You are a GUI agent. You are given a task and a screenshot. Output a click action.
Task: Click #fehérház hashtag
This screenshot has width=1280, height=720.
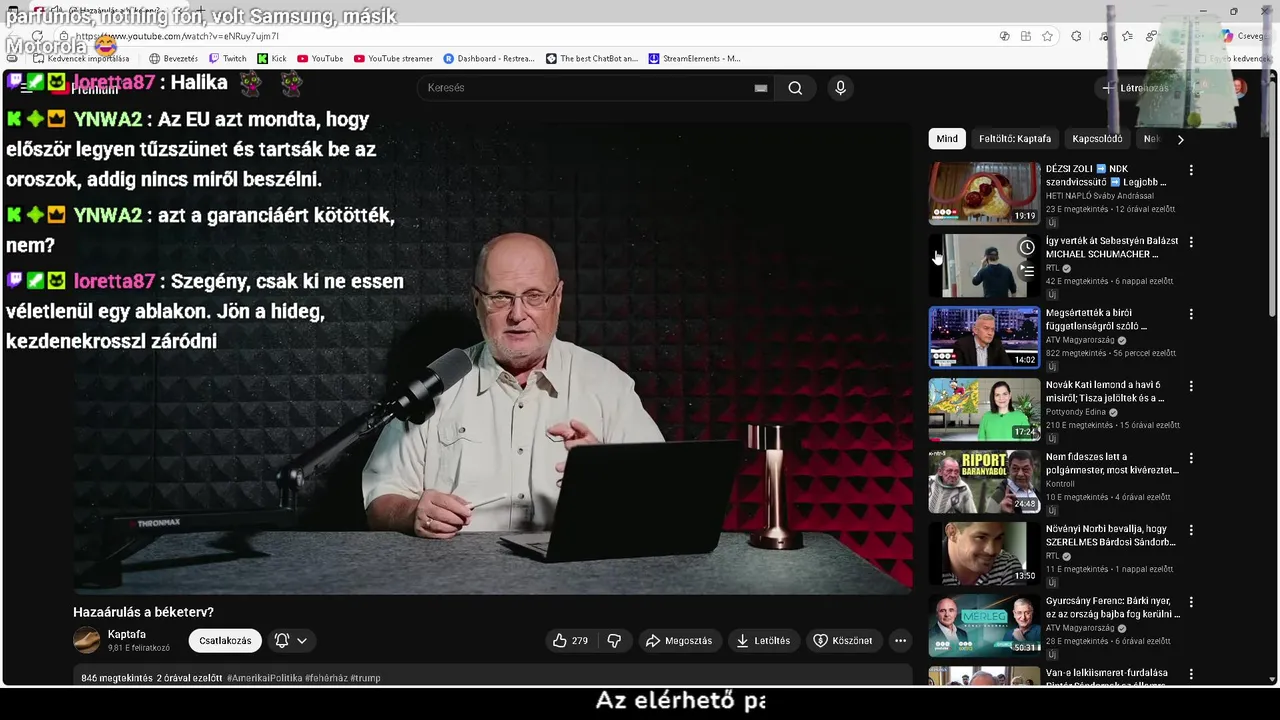(x=326, y=678)
